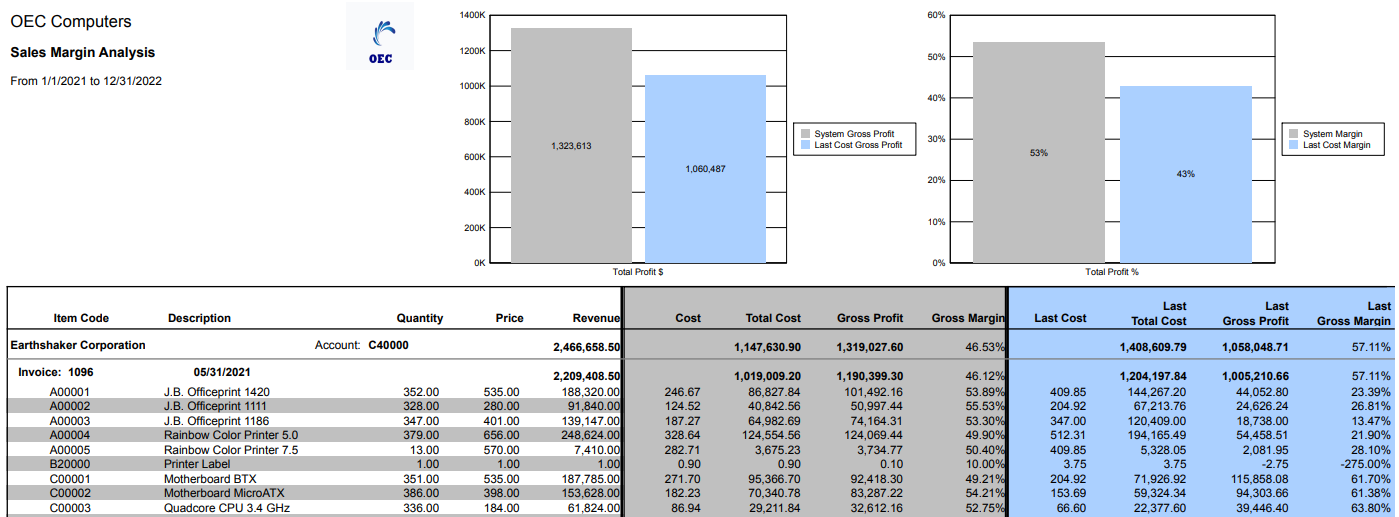Click the -275.00% last gross margin value
This screenshot has height=517, width=1399.
[x=1365, y=464]
